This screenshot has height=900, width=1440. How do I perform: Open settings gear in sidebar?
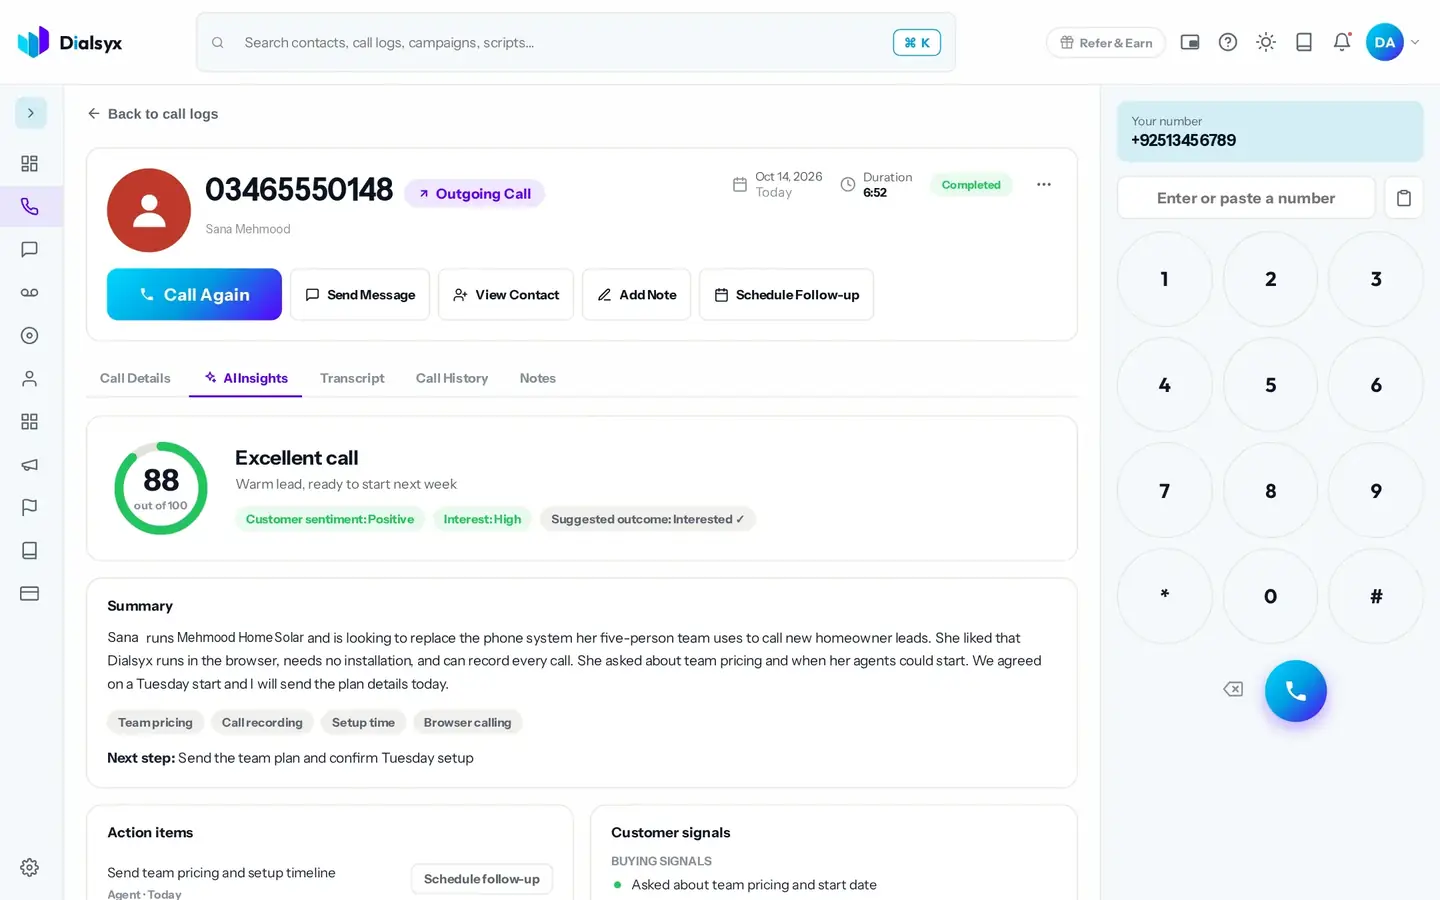pyautogui.click(x=30, y=868)
